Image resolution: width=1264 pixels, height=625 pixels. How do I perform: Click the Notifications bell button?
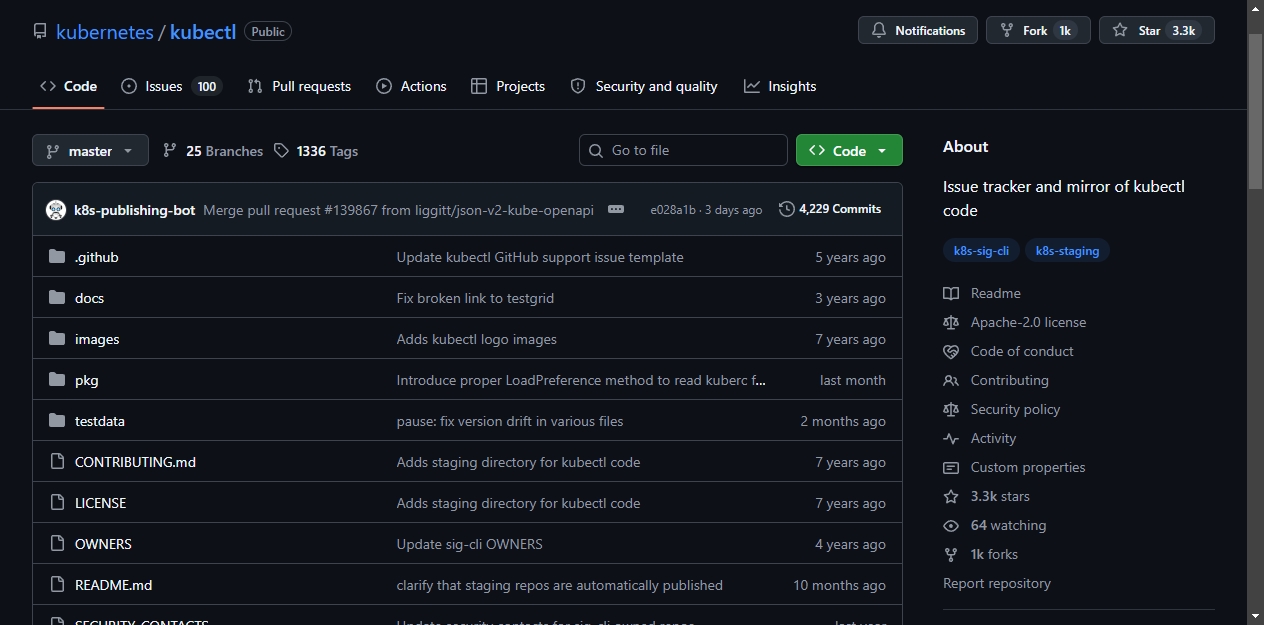click(918, 31)
